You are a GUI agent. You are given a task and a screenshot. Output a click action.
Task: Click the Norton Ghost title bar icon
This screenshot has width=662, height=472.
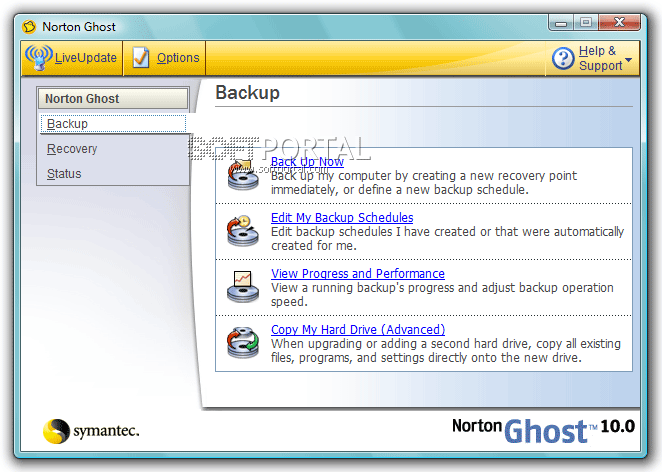[29, 27]
